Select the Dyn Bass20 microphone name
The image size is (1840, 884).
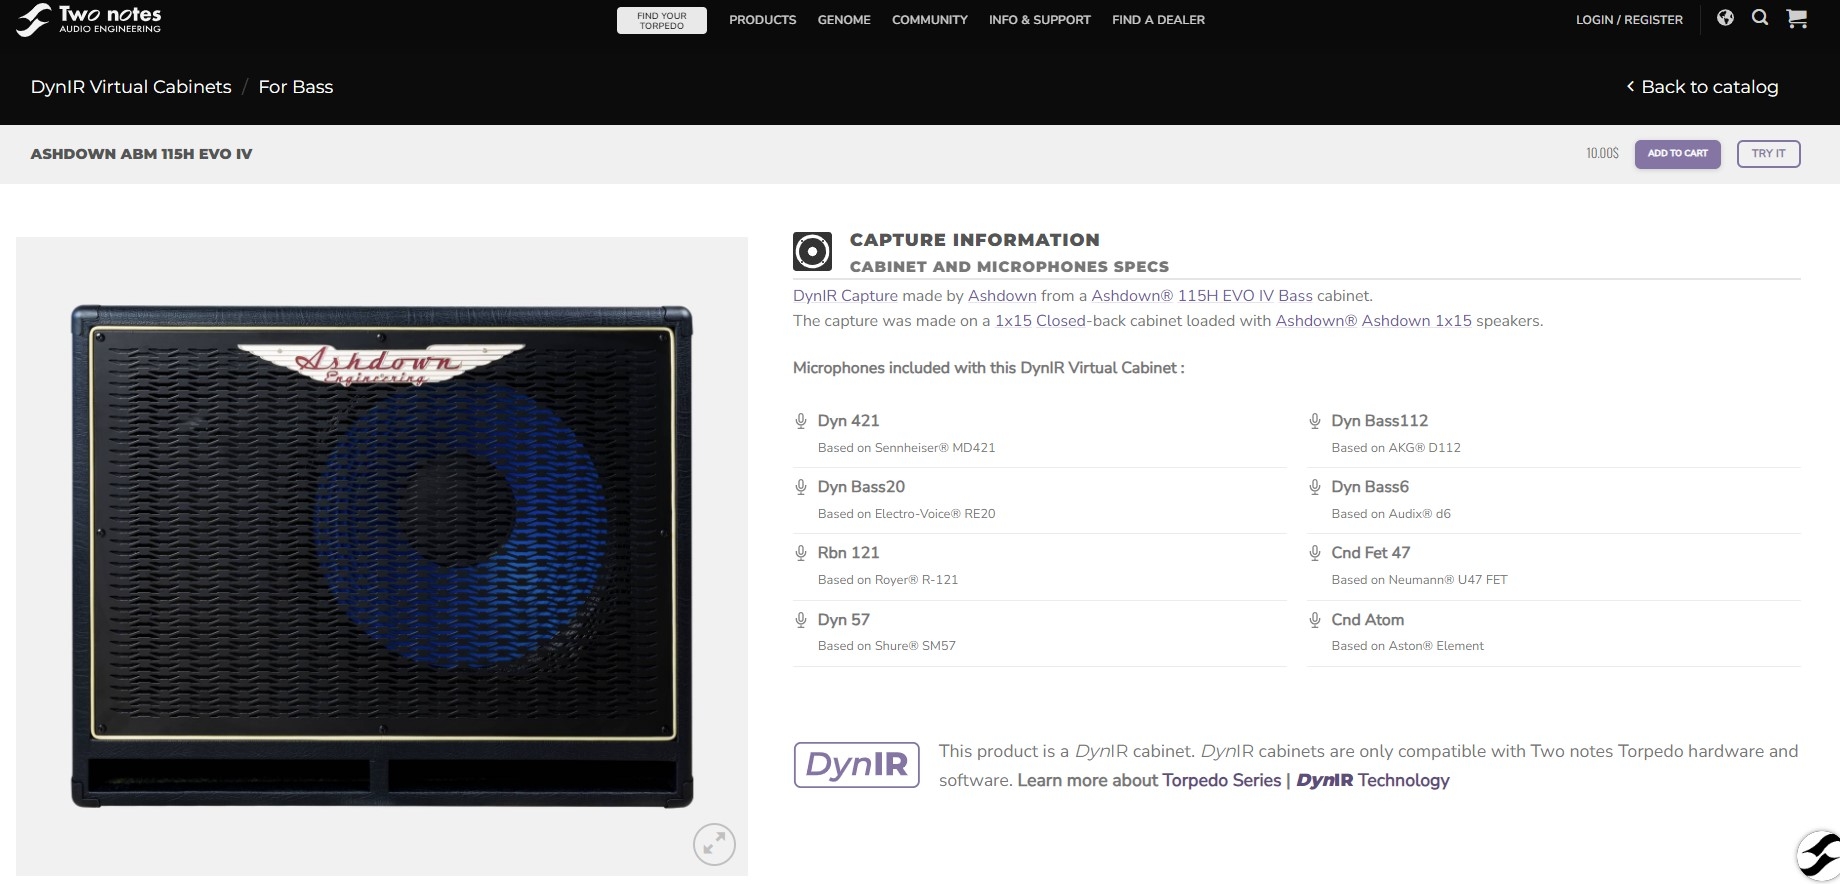pyautogui.click(x=861, y=487)
